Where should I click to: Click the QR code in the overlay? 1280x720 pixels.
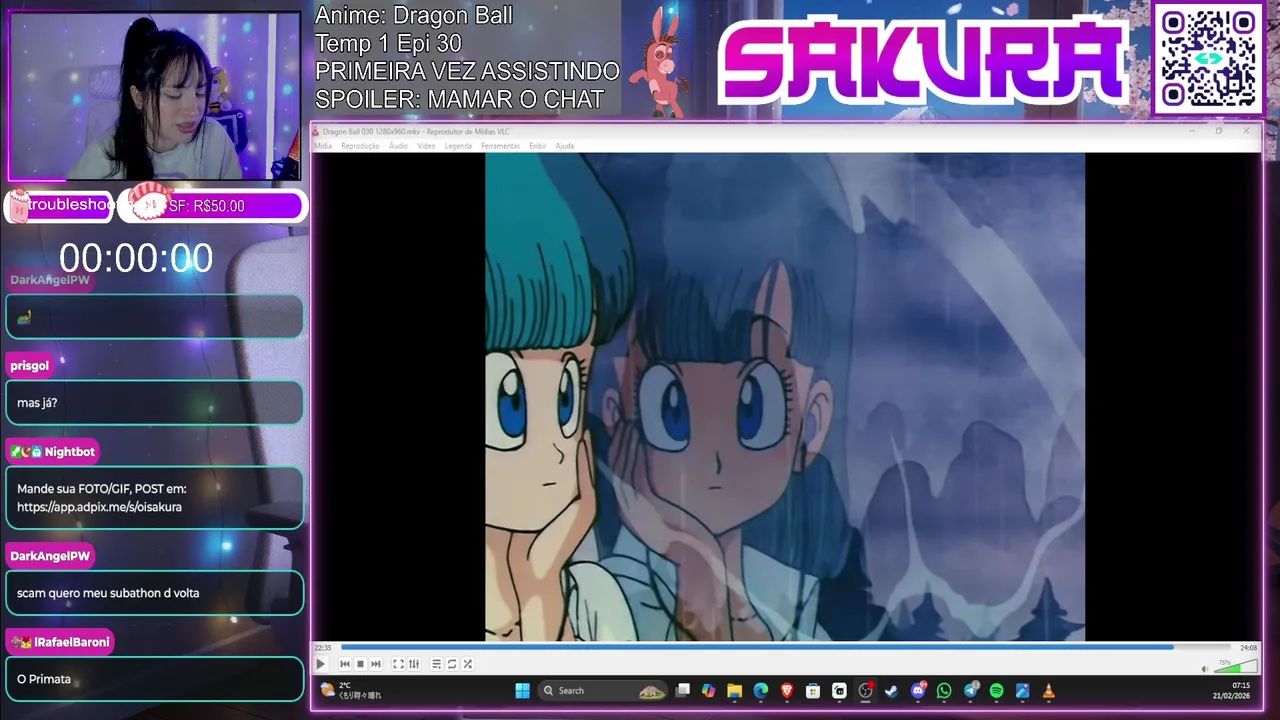pos(1209,58)
